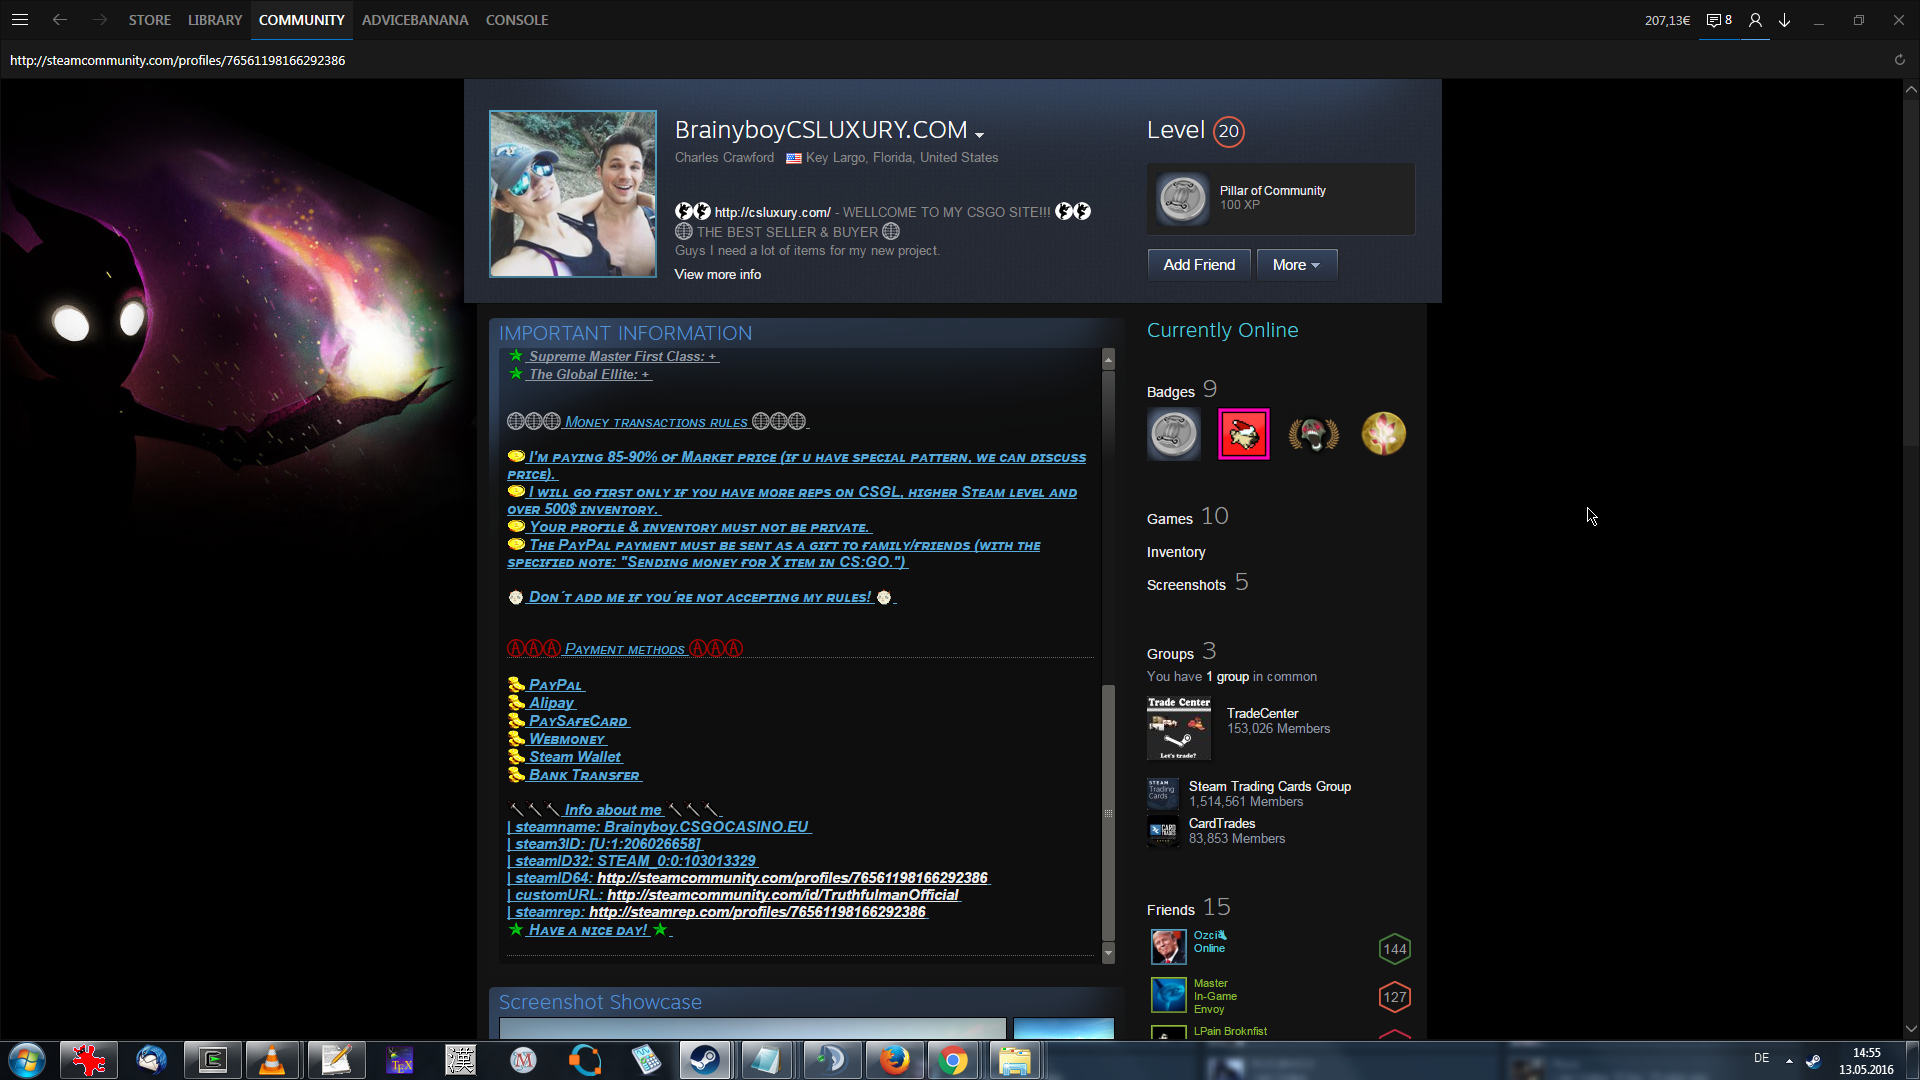Open the Inventory link
This screenshot has width=1920, height=1080.
tap(1176, 552)
